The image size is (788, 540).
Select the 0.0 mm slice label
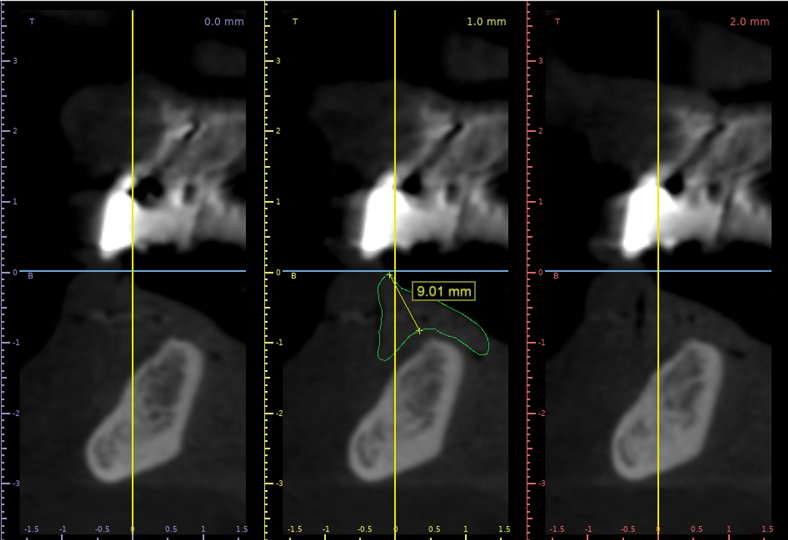pos(224,21)
